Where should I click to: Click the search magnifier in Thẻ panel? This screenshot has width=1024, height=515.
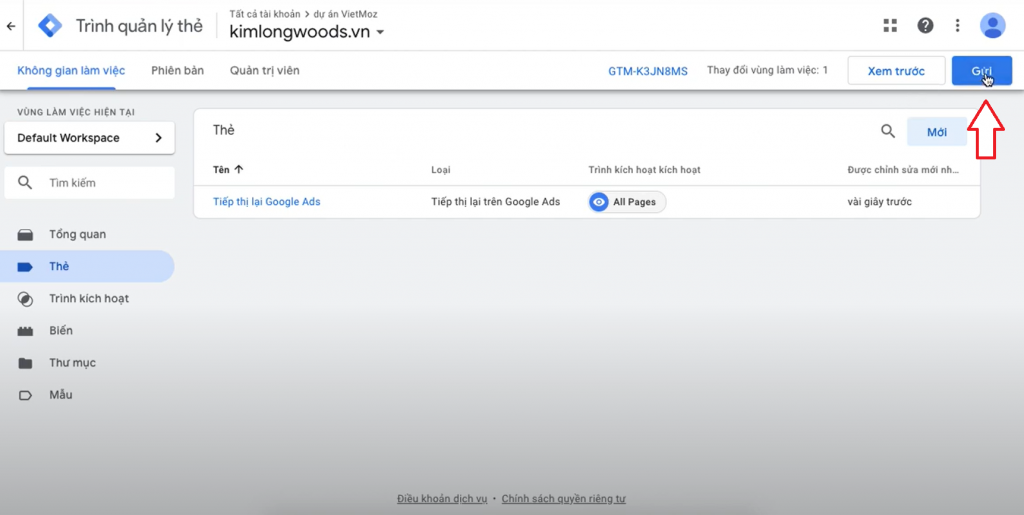[x=888, y=131]
